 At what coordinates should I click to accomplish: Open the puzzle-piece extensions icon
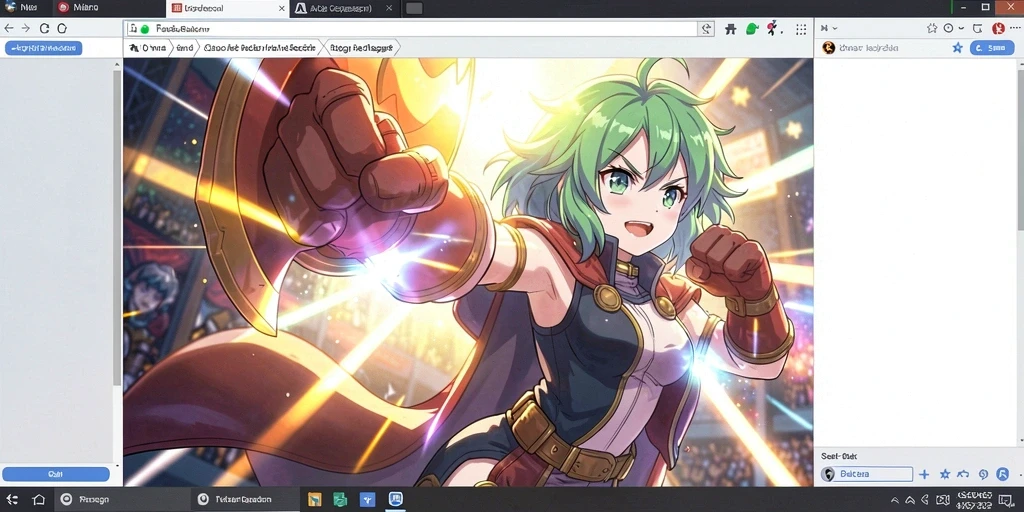[731, 29]
